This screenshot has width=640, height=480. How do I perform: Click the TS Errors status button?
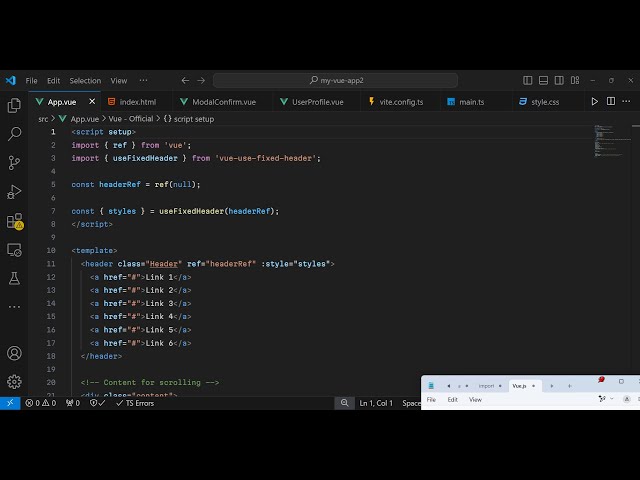[x=133, y=403]
